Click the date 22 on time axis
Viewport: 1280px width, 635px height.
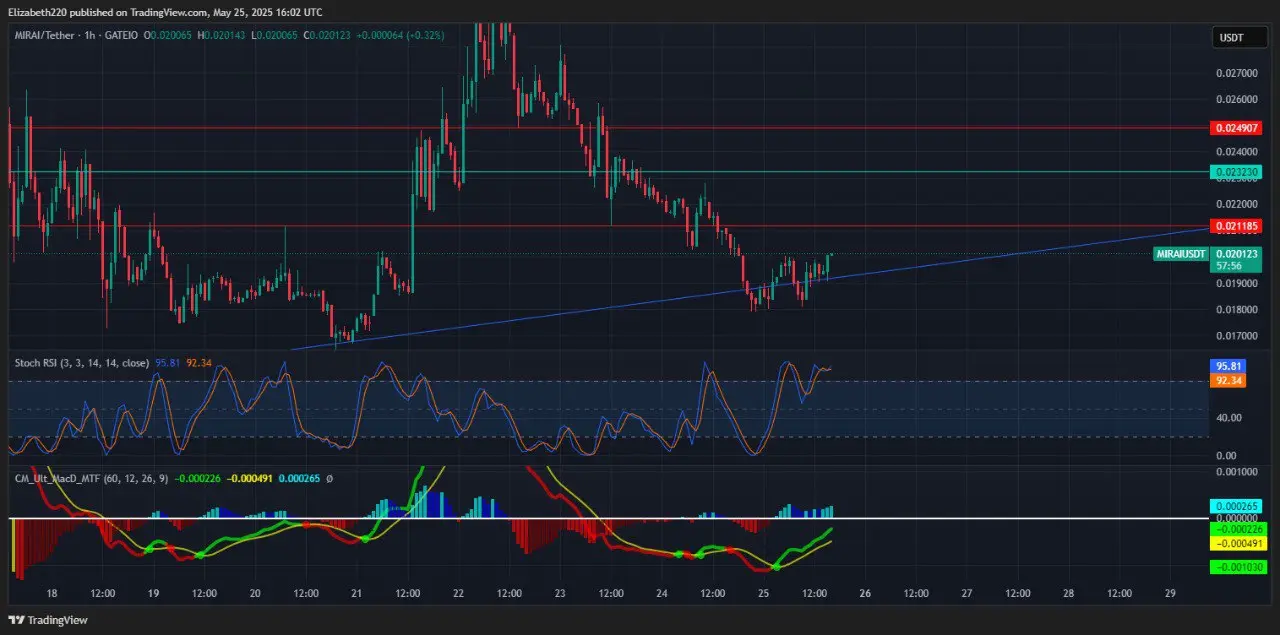click(x=458, y=593)
